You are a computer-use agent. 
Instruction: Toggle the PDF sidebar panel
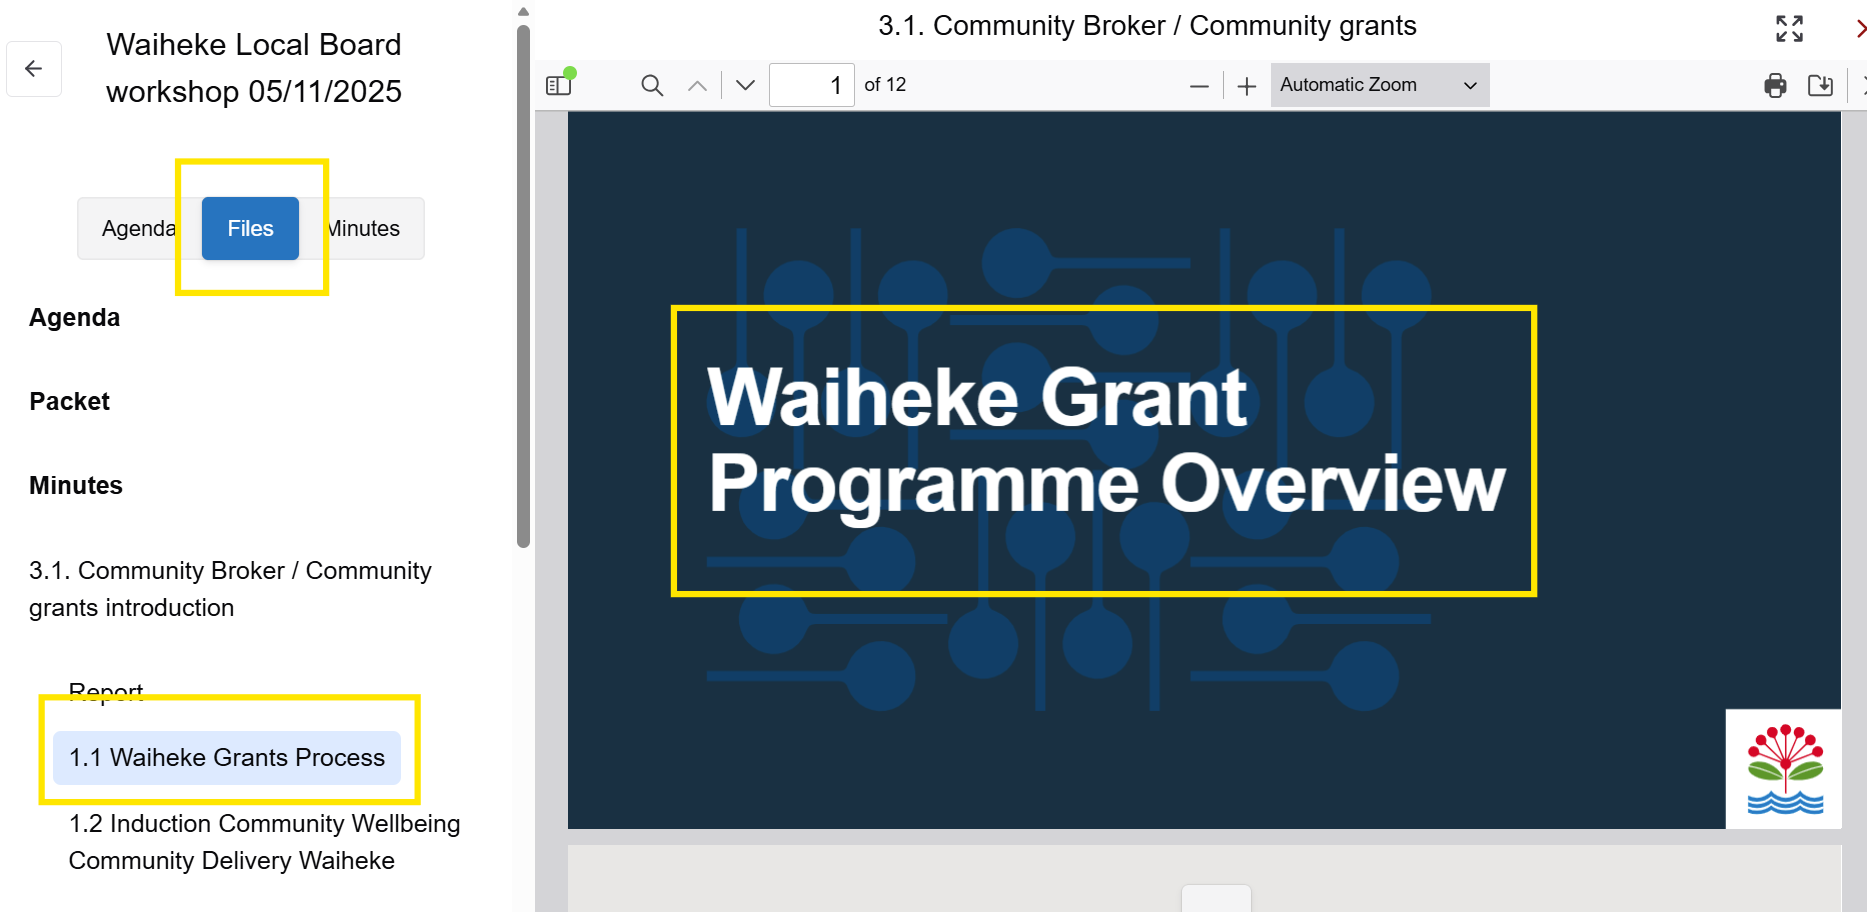click(x=557, y=84)
